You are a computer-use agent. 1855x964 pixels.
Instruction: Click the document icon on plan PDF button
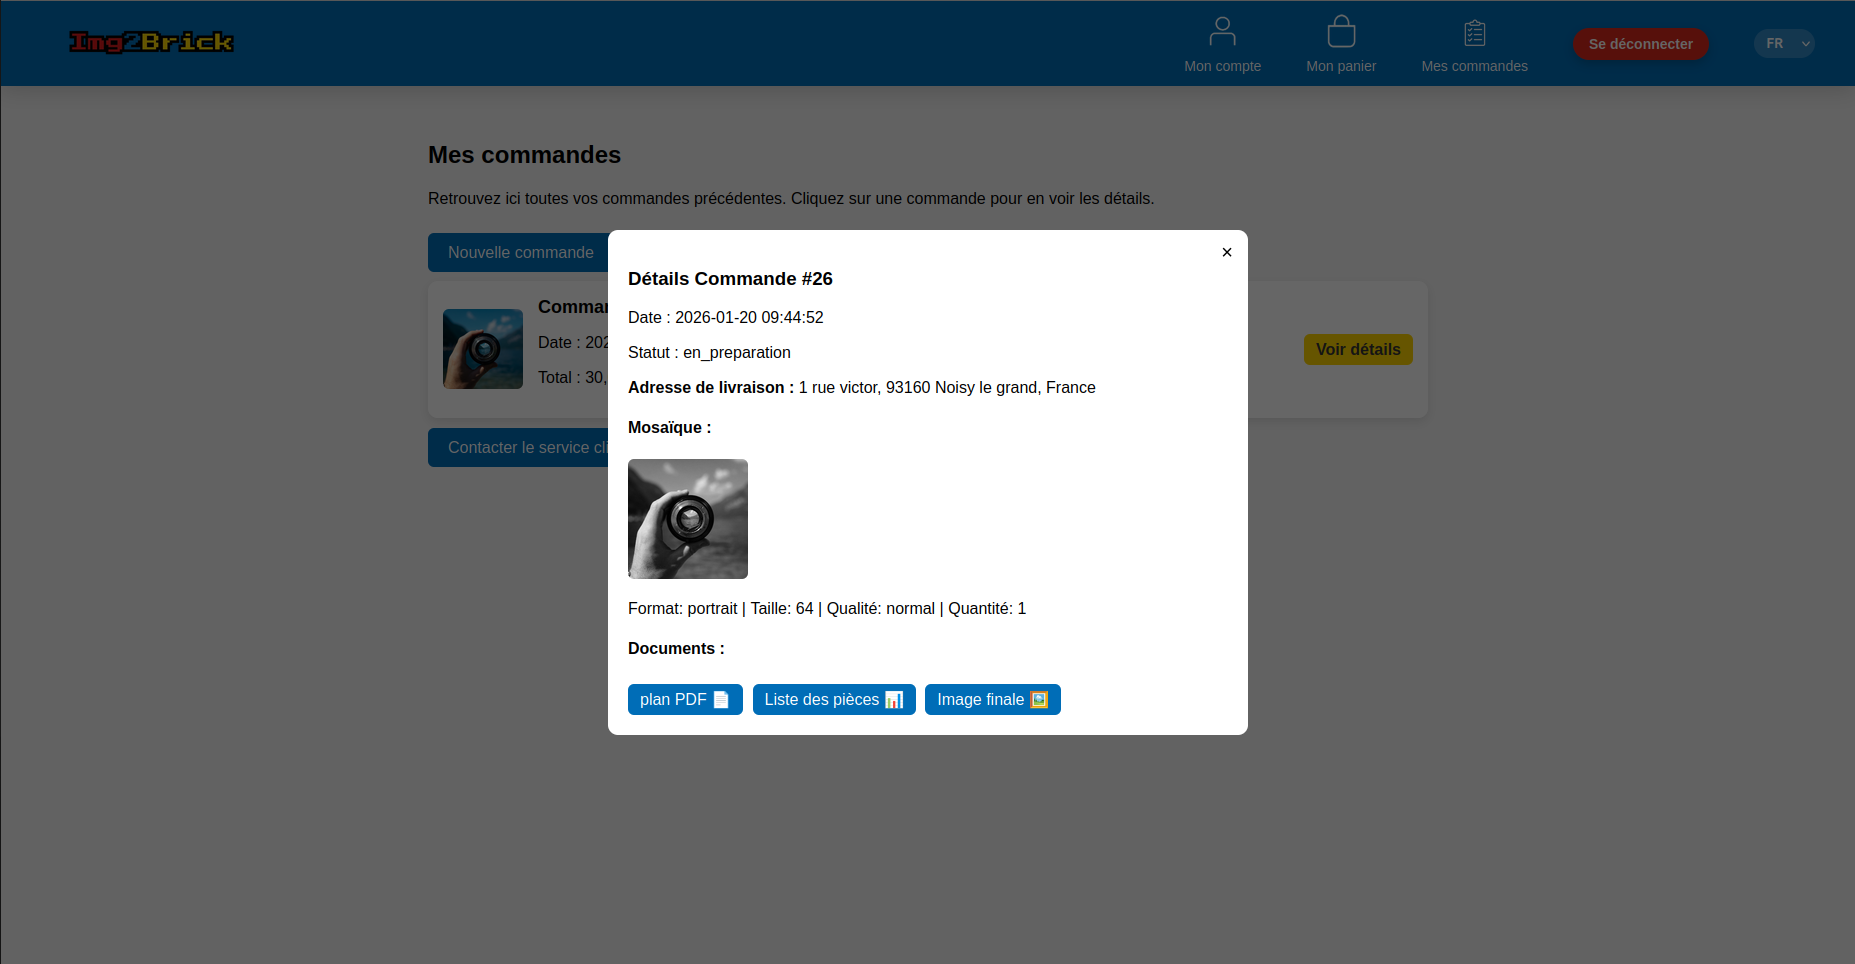(x=721, y=700)
